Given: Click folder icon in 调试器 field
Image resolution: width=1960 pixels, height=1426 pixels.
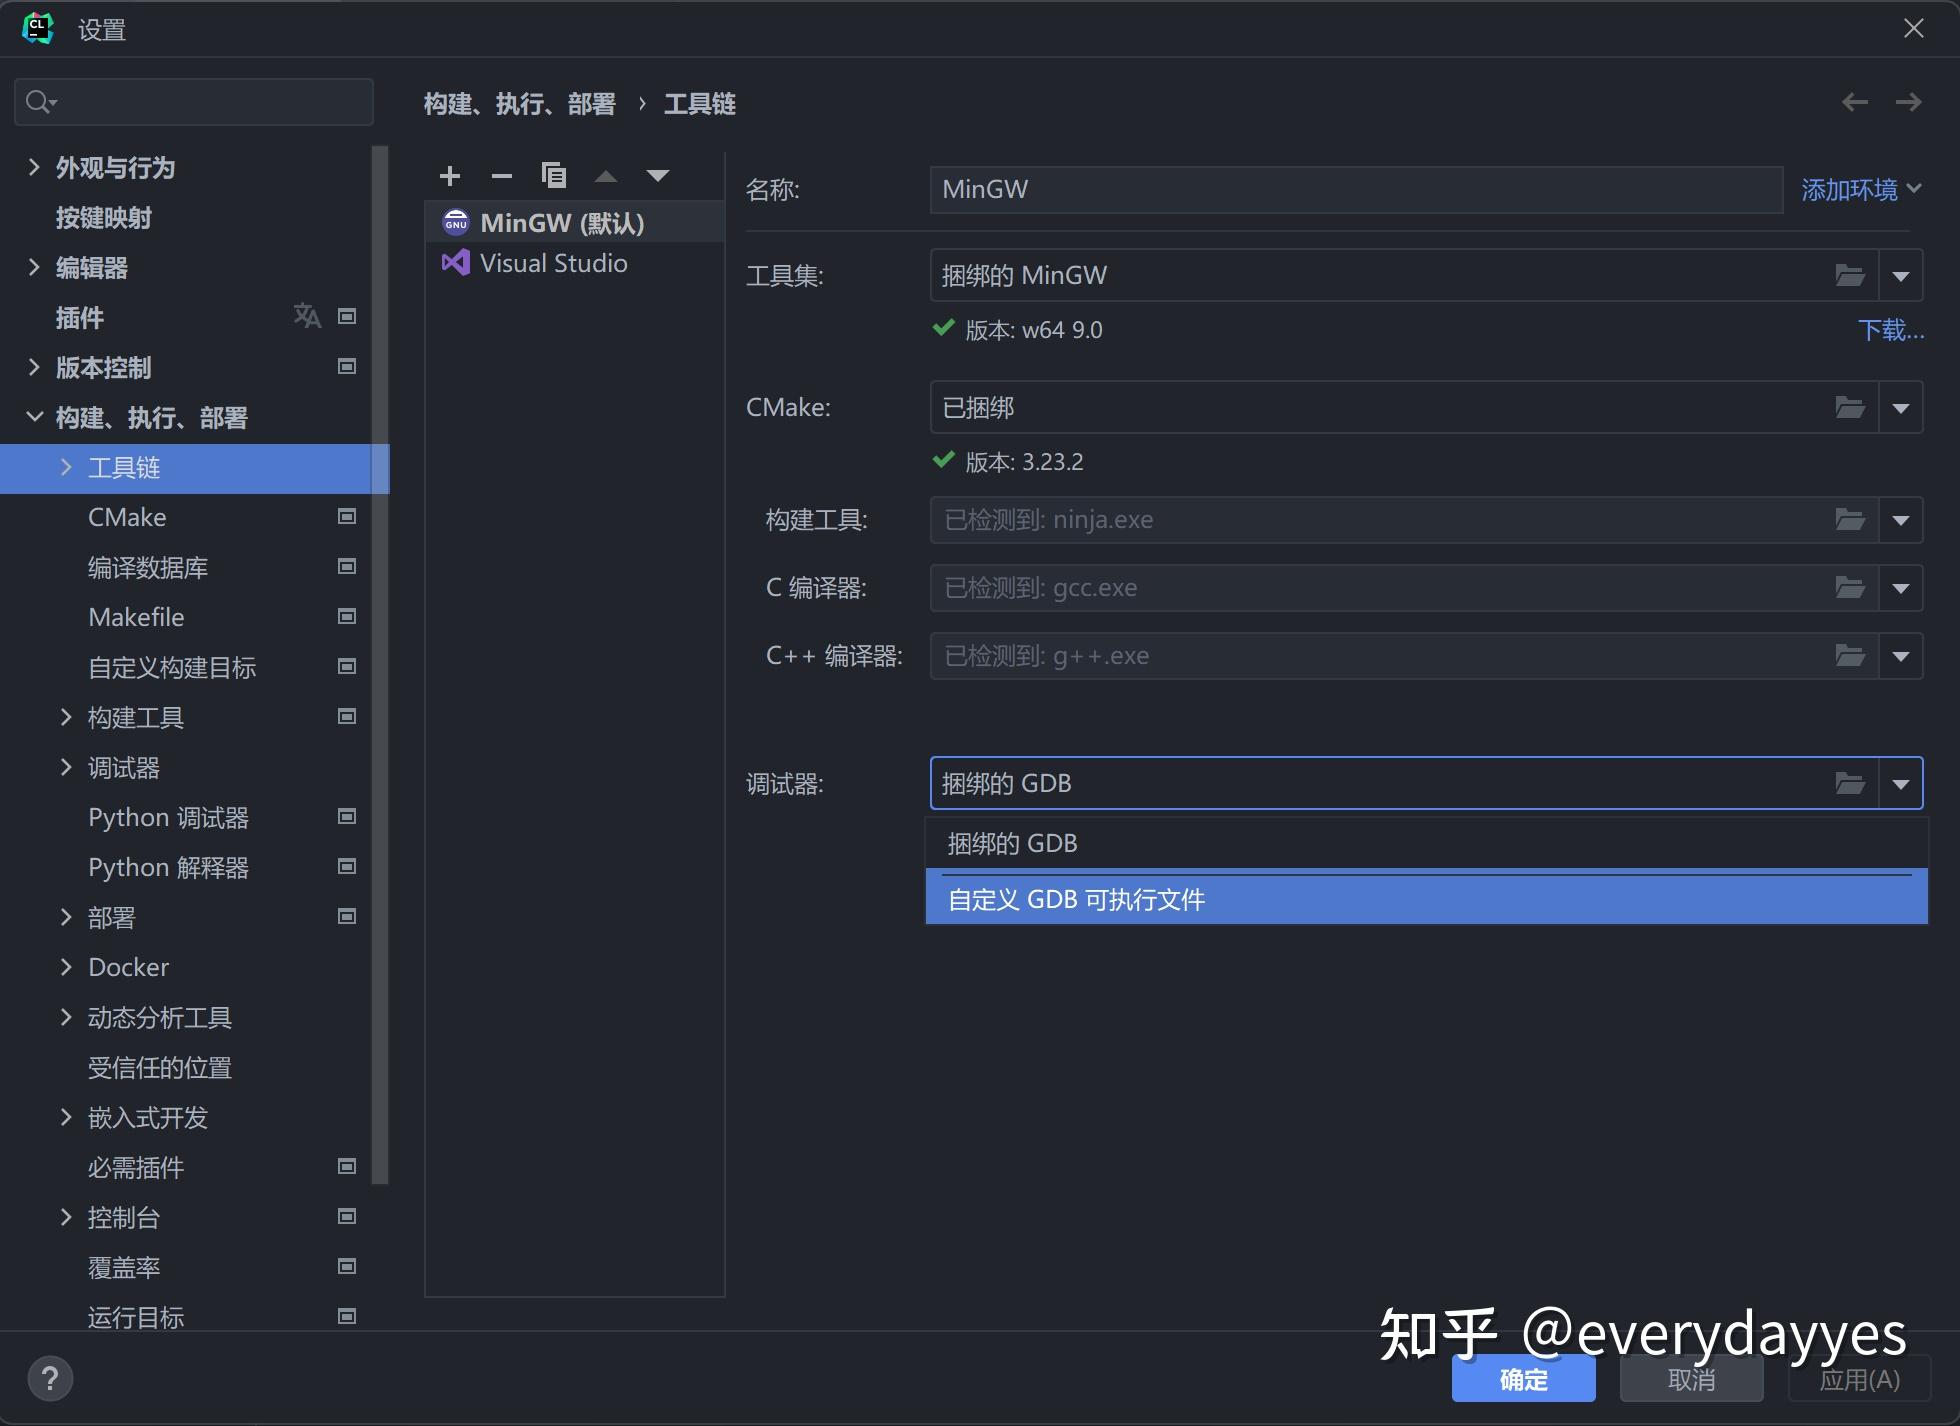Looking at the screenshot, I should (1849, 784).
